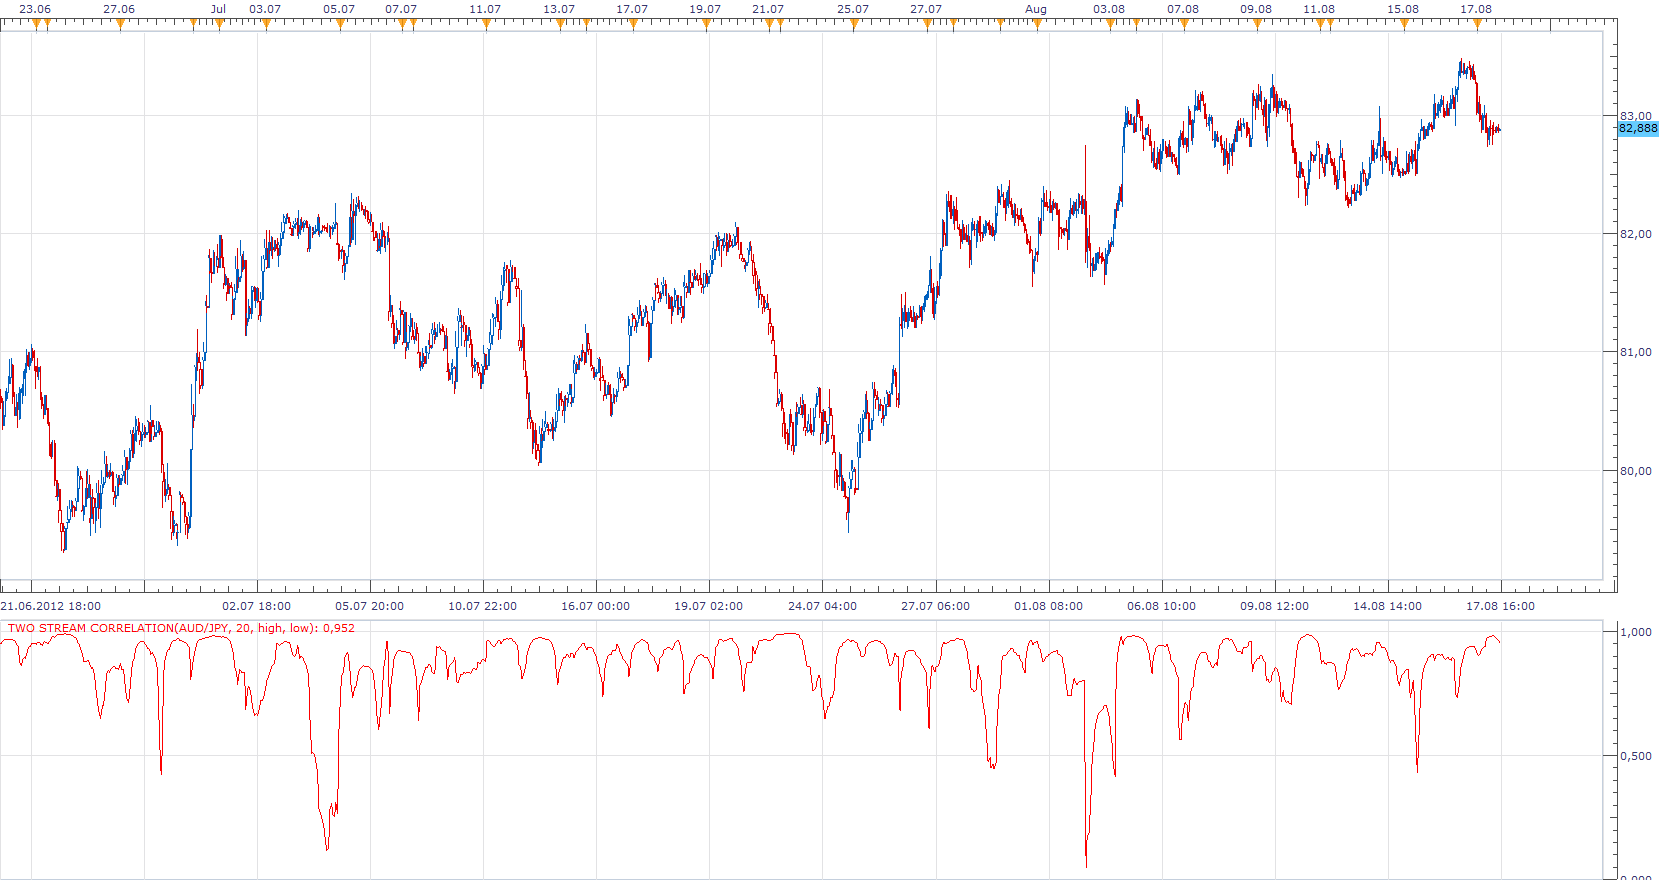Click the orange marker under 07.08

[1184, 24]
